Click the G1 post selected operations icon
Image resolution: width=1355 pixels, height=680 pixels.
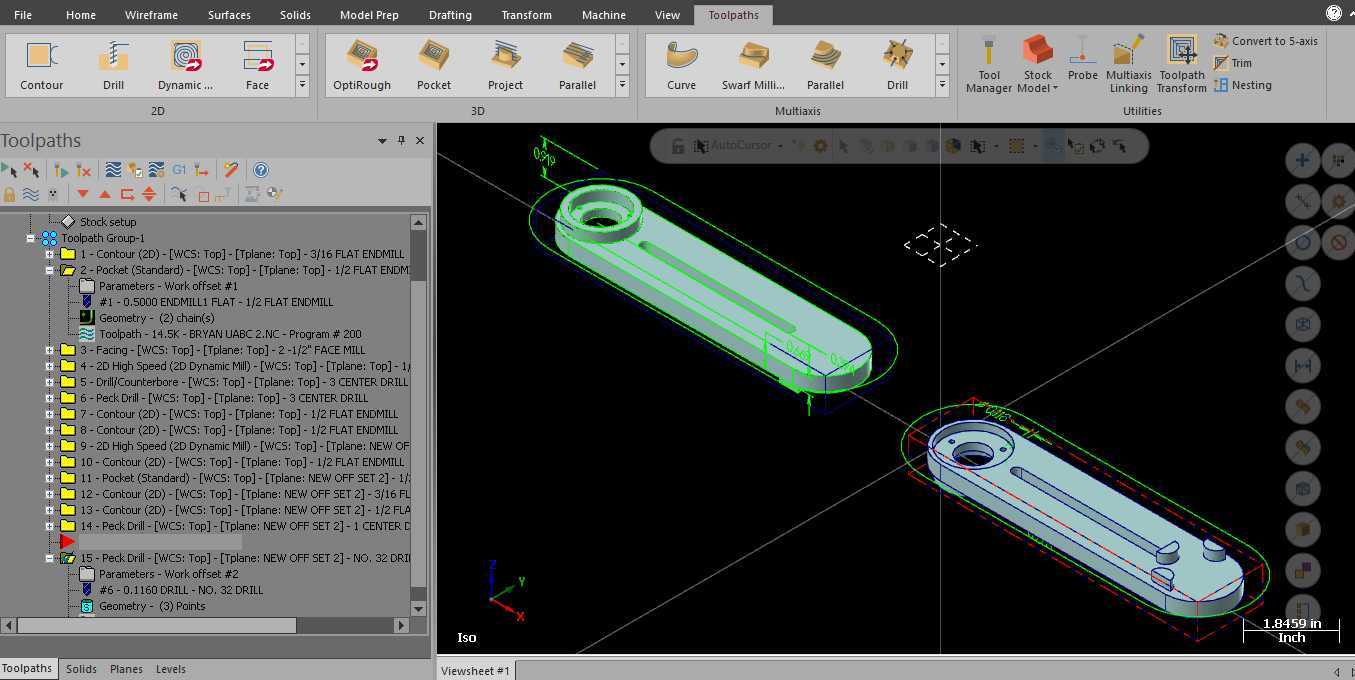pos(179,170)
